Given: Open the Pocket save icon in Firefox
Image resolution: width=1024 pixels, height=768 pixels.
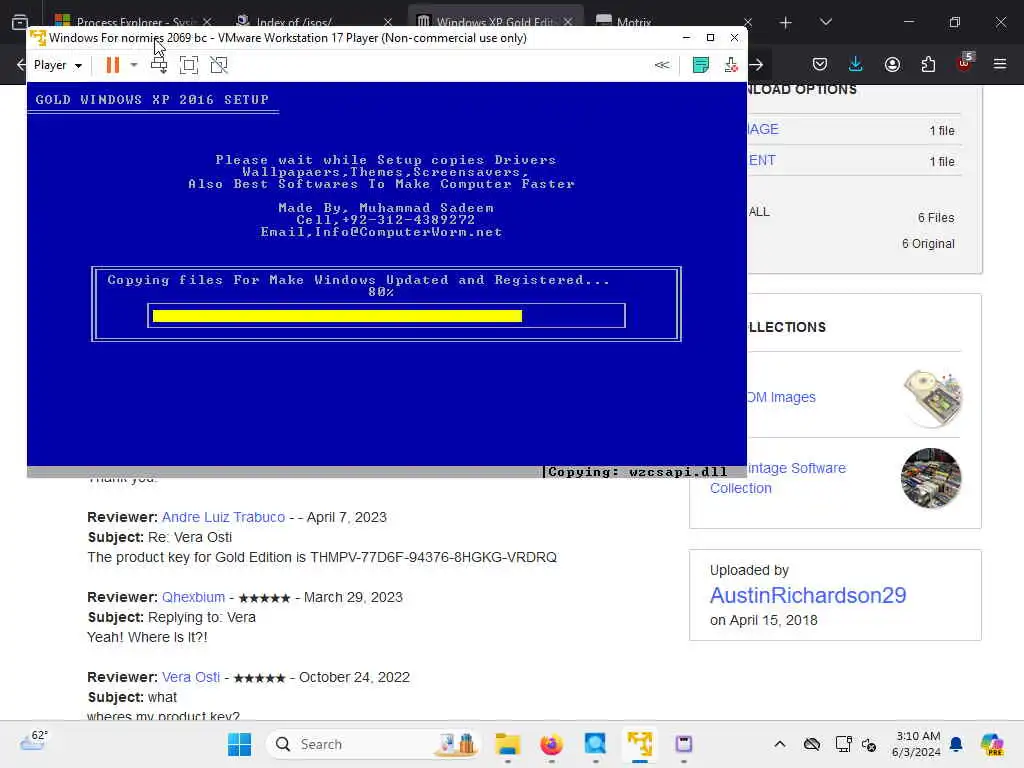Looking at the screenshot, I should coord(820,64).
